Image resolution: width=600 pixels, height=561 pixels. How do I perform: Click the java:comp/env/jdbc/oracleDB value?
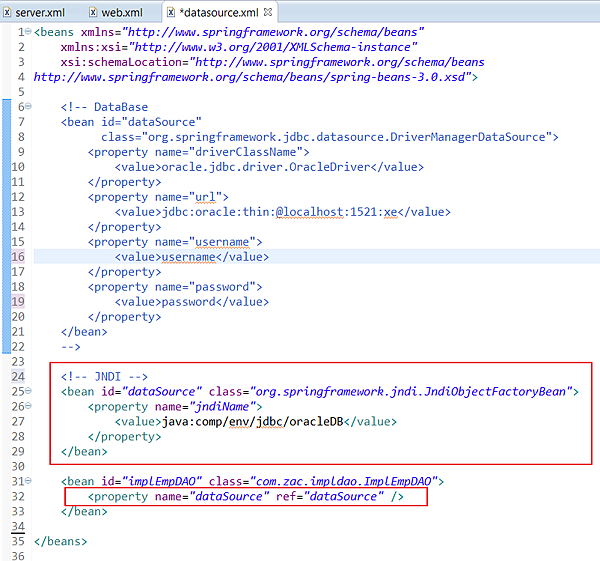pyautogui.click(x=252, y=422)
